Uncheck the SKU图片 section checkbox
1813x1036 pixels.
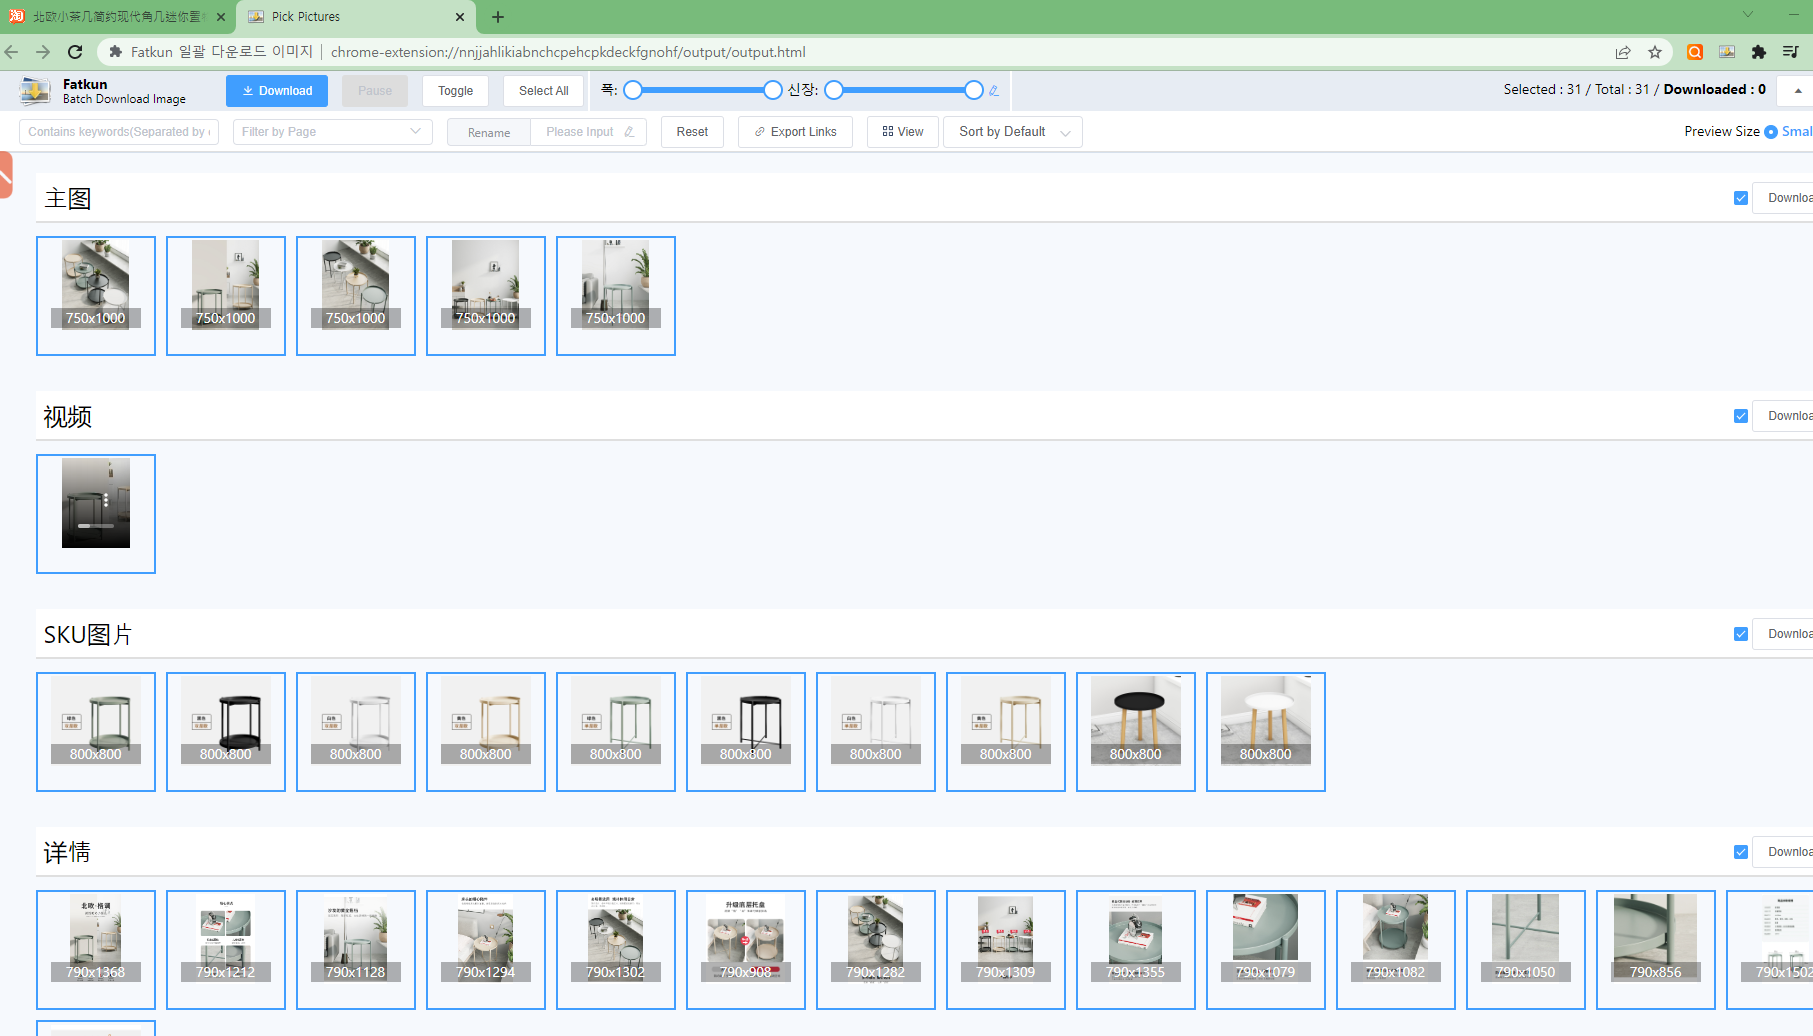(x=1741, y=634)
